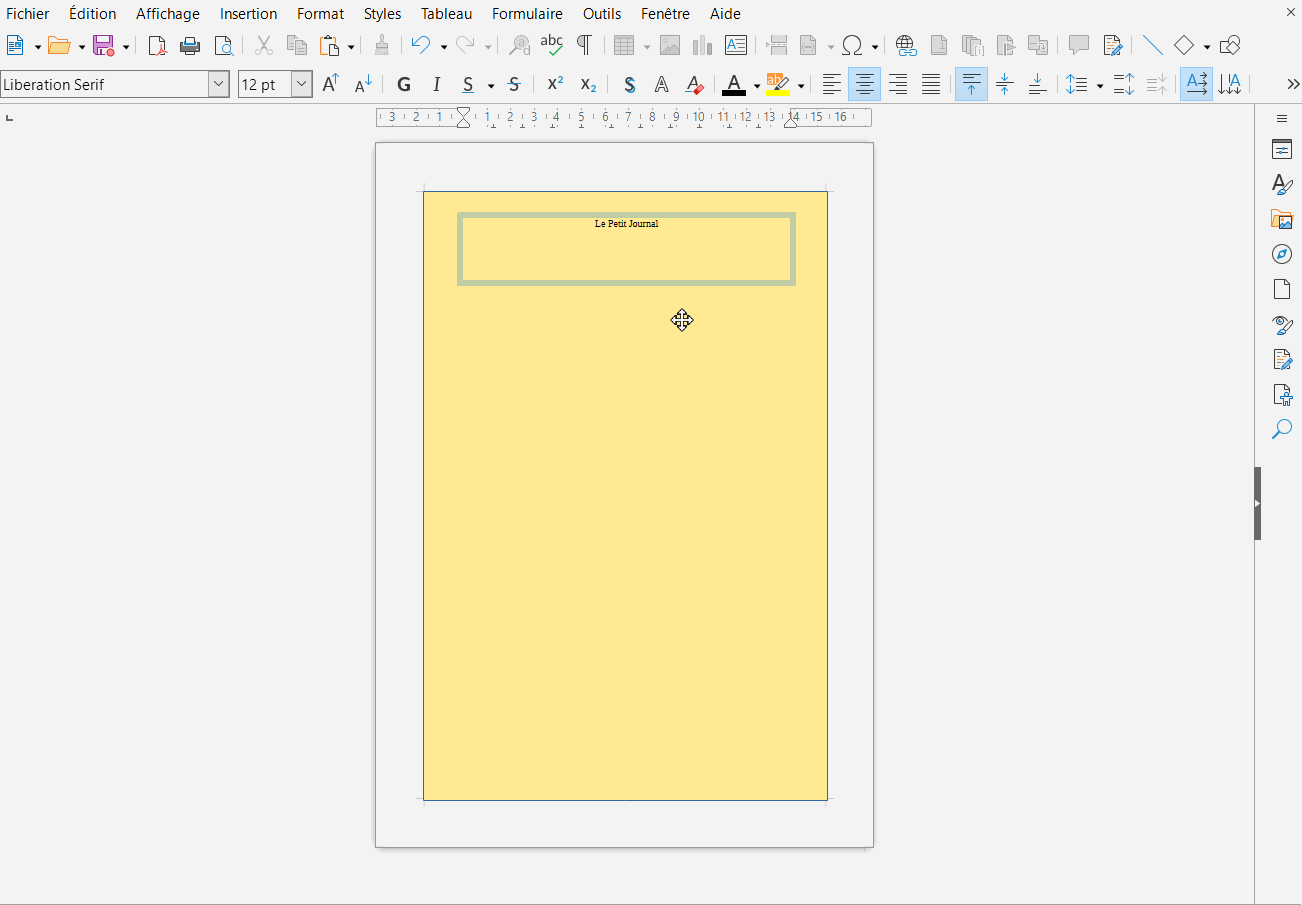
Task: Apply black font color swatch
Action: tap(734, 85)
